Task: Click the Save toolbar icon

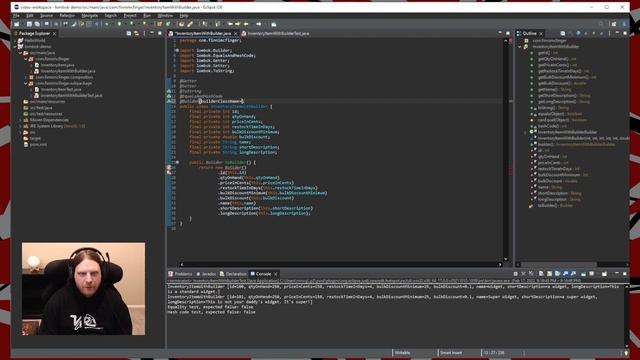Action: tap(29, 24)
